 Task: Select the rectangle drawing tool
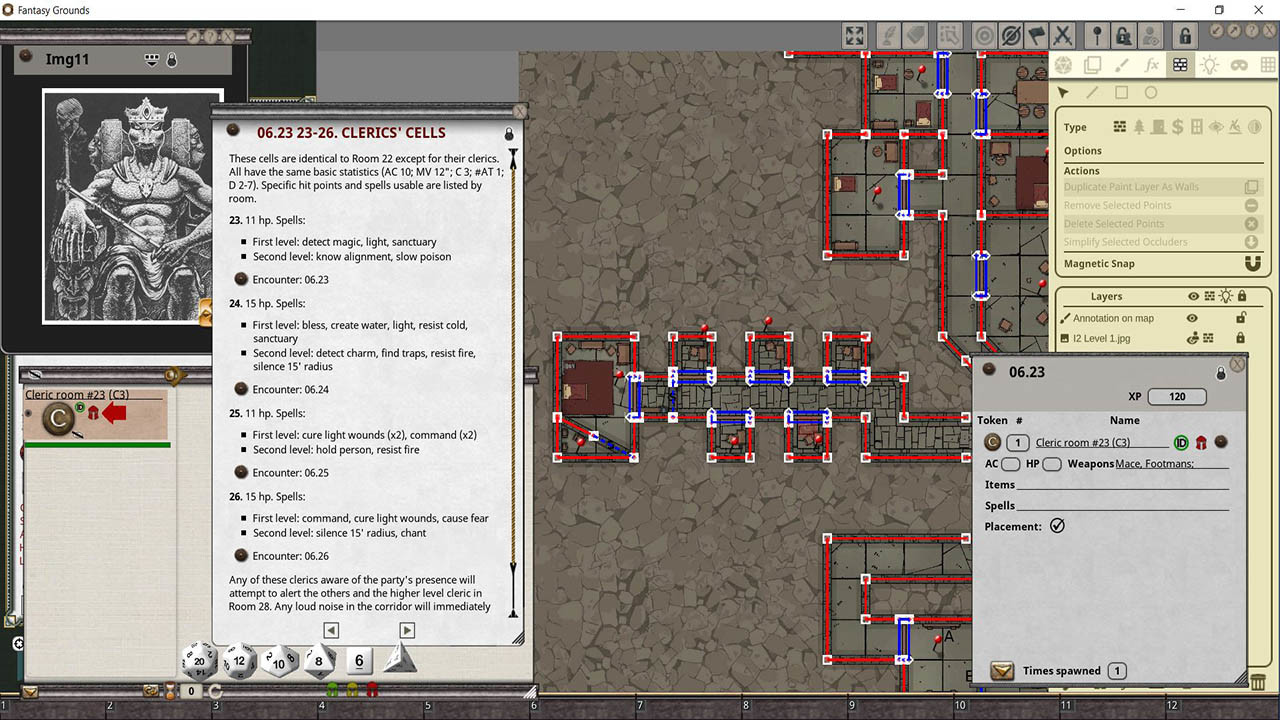(1122, 93)
